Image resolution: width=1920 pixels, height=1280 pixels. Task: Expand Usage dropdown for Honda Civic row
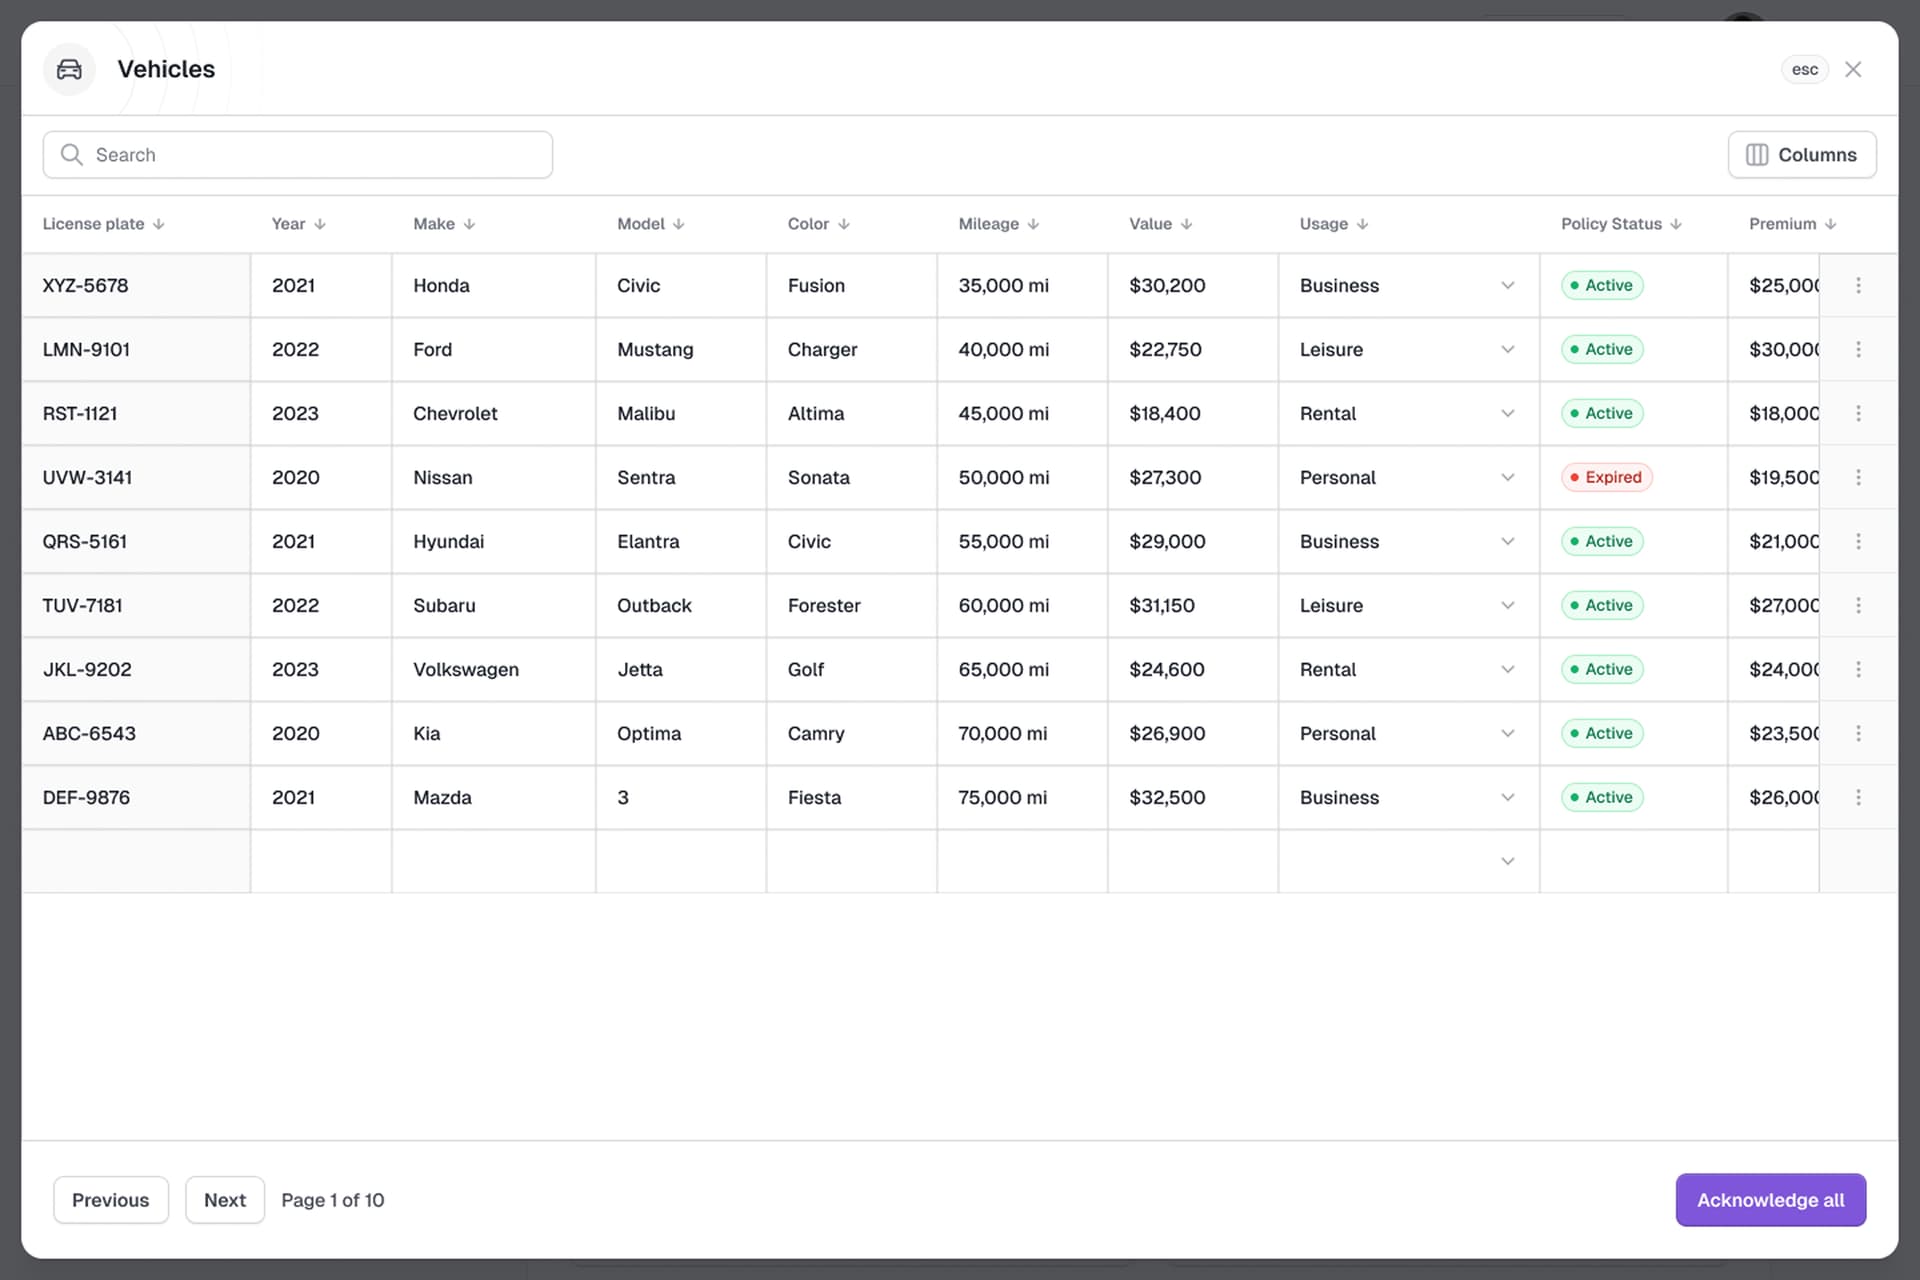click(x=1507, y=285)
